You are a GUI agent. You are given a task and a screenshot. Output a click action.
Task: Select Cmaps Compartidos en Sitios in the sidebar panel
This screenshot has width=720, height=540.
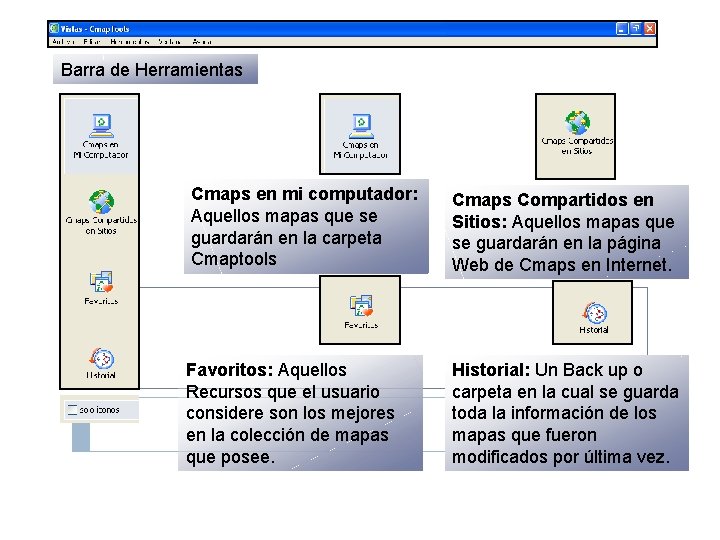(x=101, y=212)
